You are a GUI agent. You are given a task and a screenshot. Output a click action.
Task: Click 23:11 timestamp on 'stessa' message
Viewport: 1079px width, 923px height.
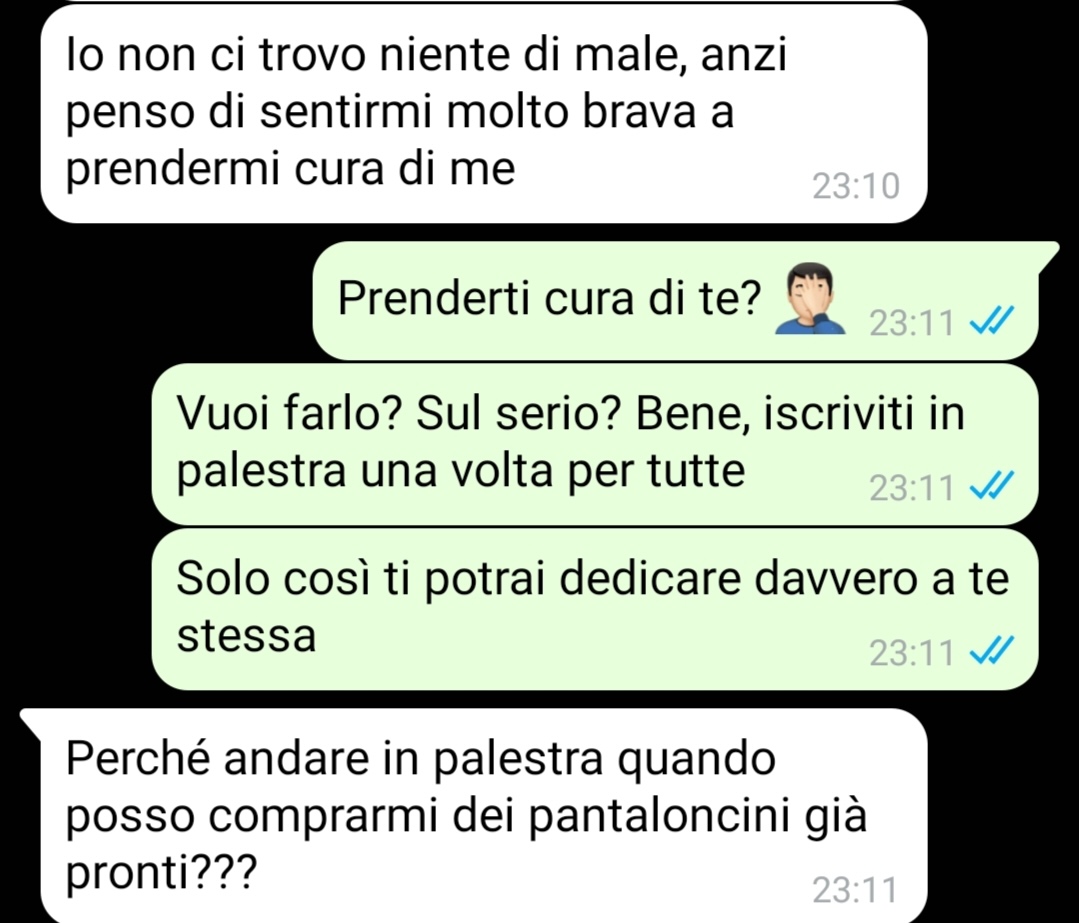pyautogui.click(x=912, y=652)
